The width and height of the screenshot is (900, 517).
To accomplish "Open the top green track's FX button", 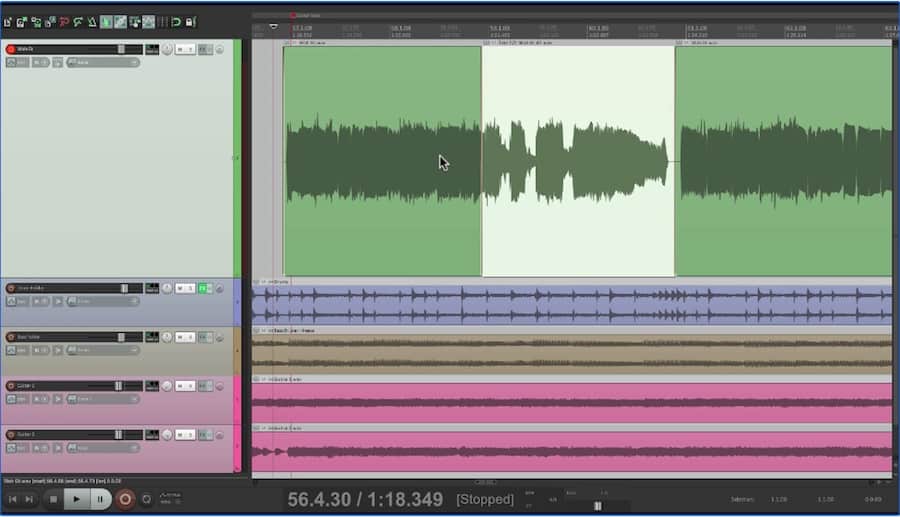I will click(203, 49).
